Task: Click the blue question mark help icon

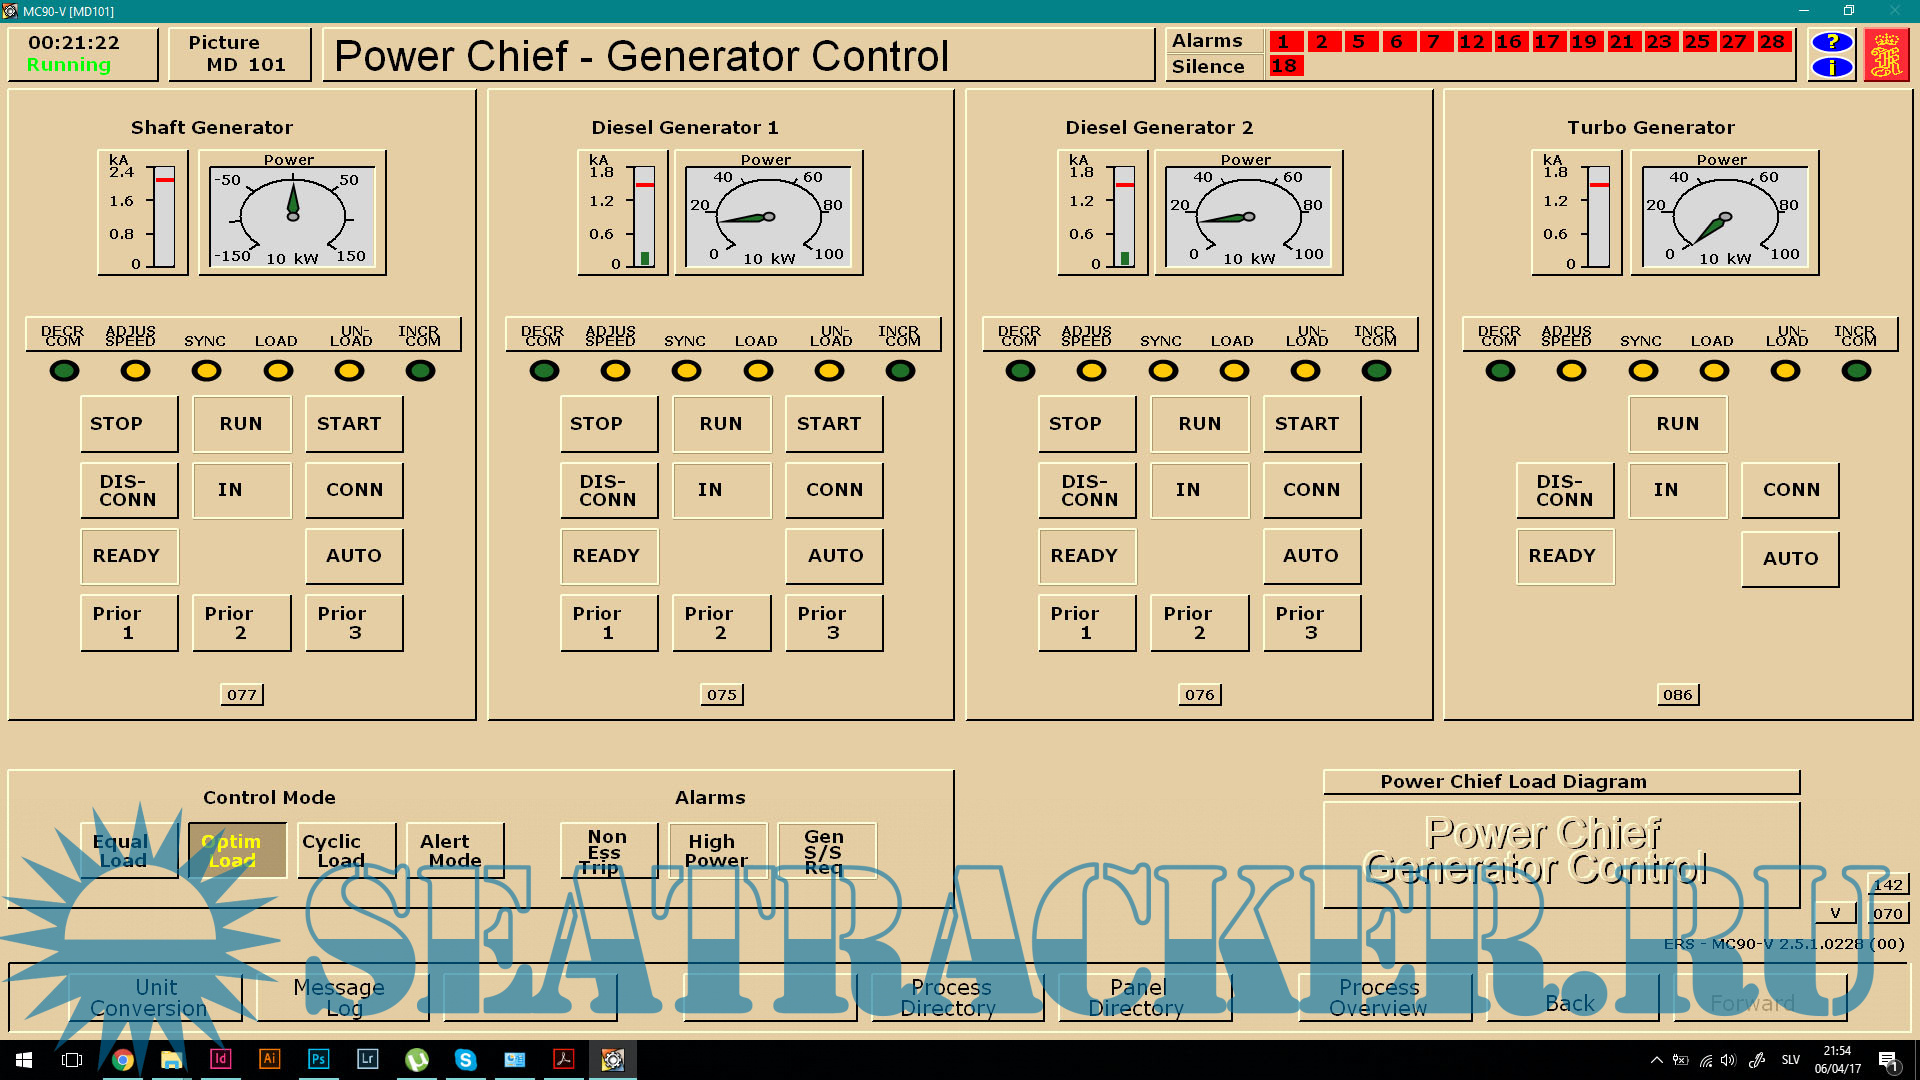Action: coord(1832,42)
